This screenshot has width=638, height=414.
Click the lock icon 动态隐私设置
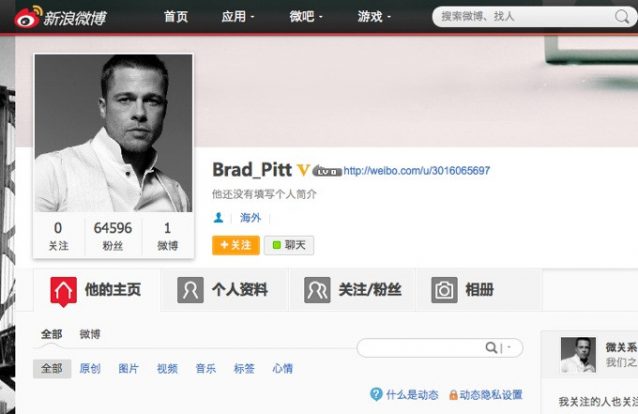tap(453, 394)
